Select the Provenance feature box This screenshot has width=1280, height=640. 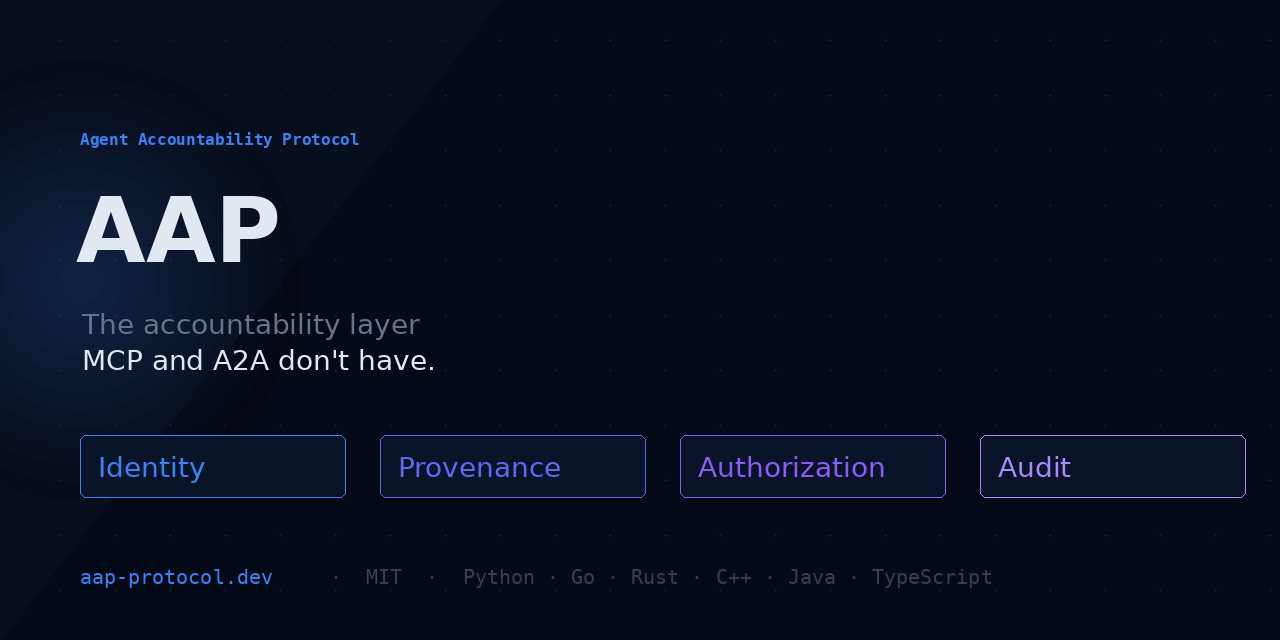pyautogui.click(x=512, y=467)
